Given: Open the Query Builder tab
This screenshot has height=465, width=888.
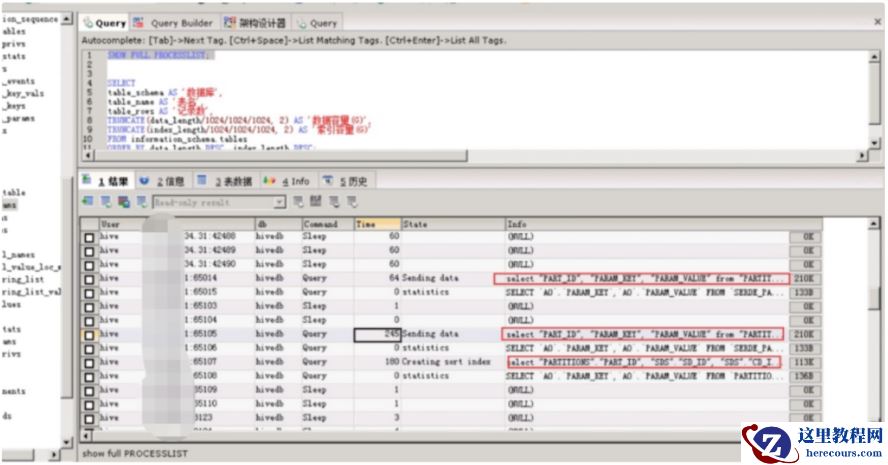Looking at the screenshot, I should click(x=173, y=23).
